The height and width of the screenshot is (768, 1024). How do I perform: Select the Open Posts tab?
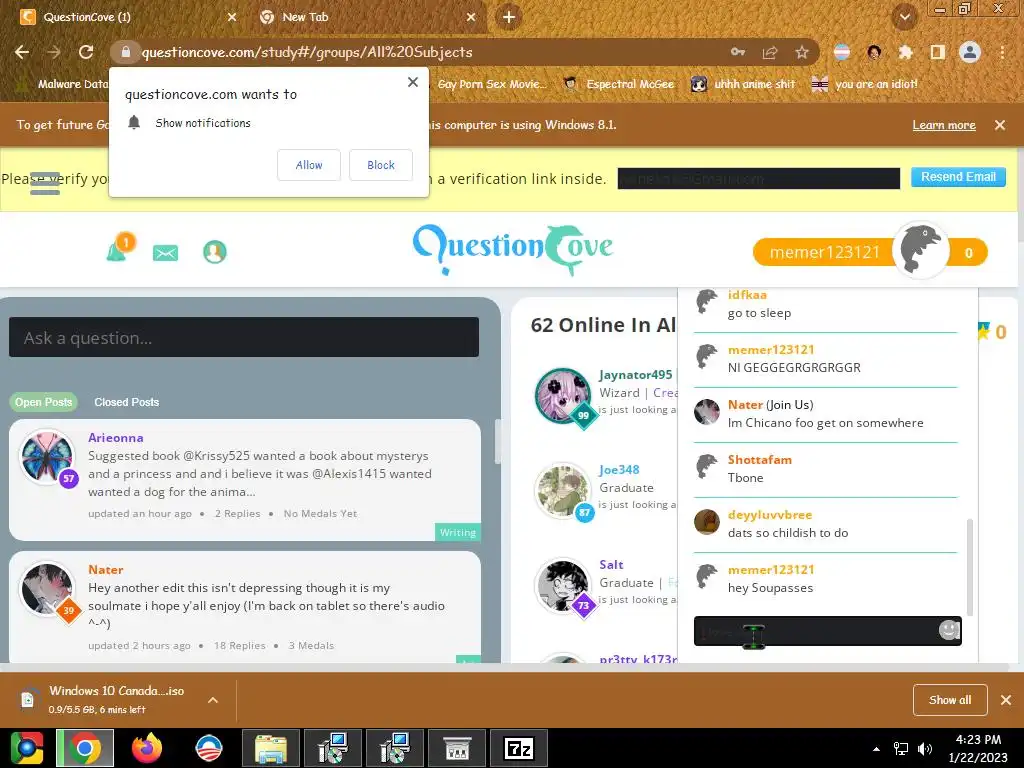point(43,402)
